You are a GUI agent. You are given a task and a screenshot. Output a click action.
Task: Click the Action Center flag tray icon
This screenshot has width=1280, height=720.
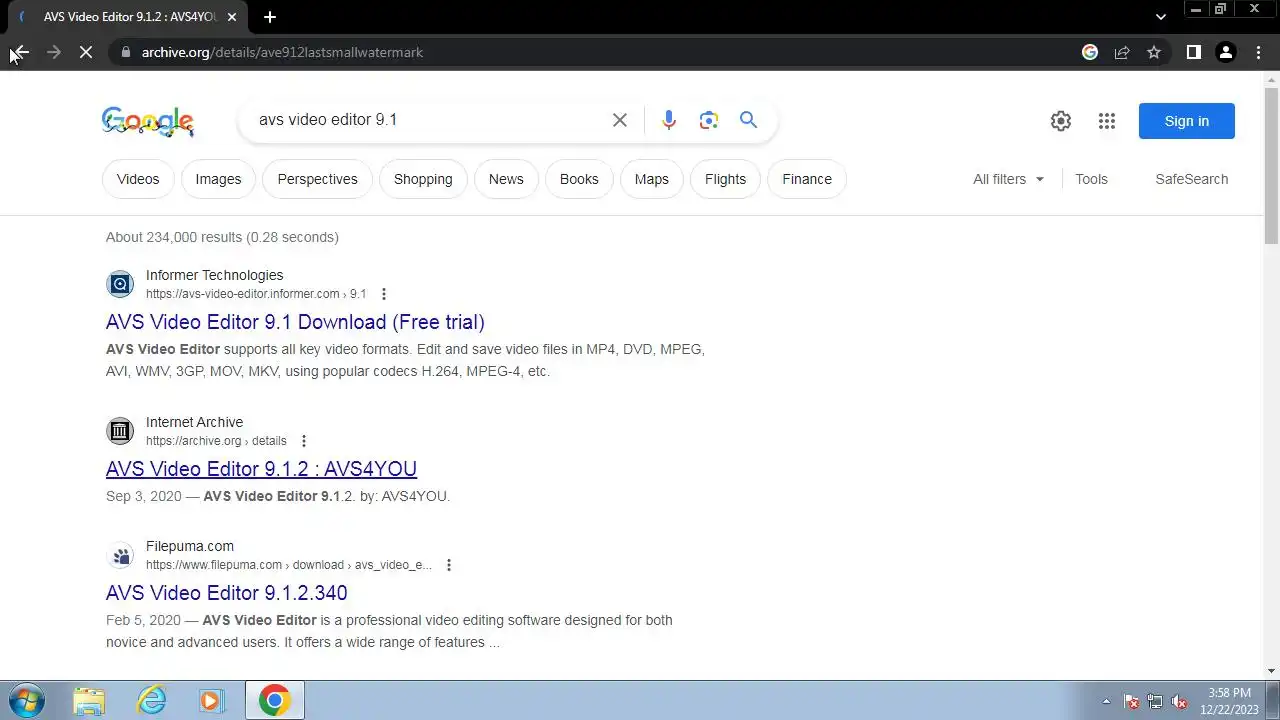click(1131, 701)
